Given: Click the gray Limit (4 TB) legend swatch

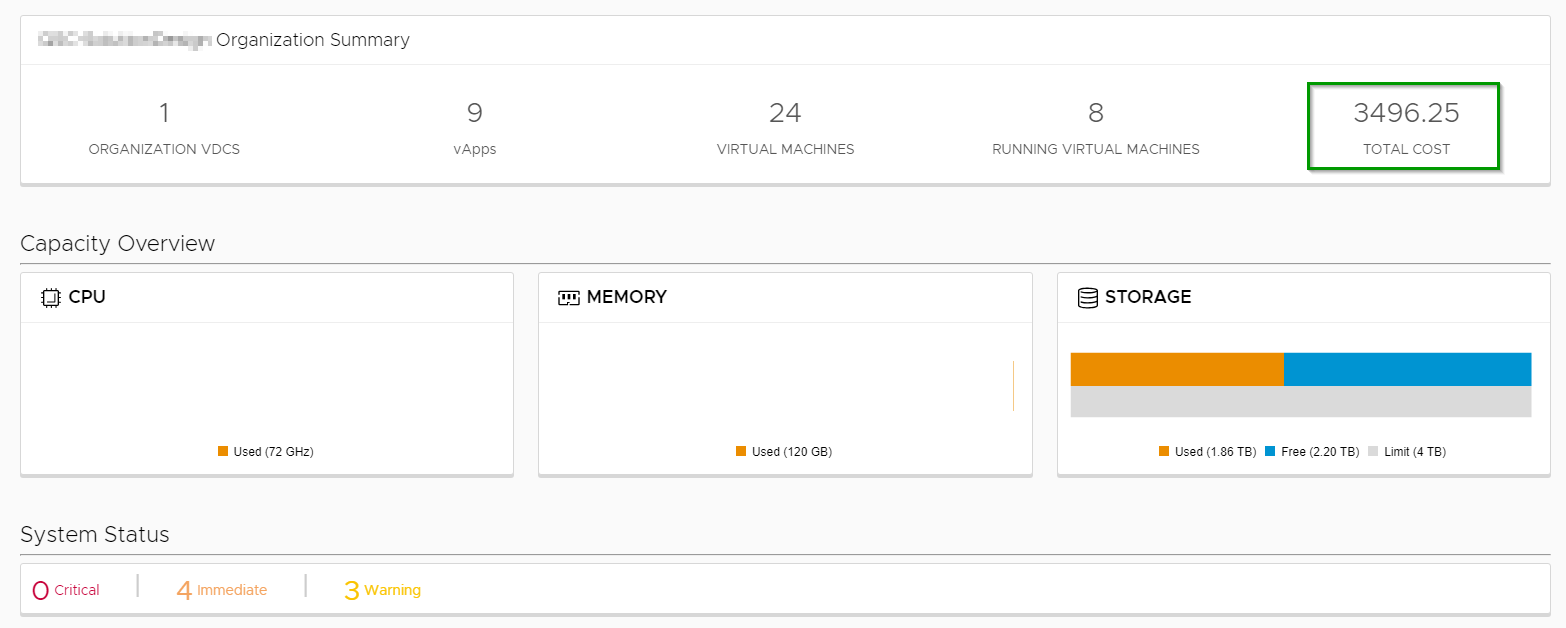Looking at the screenshot, I should click(1373, 451).
